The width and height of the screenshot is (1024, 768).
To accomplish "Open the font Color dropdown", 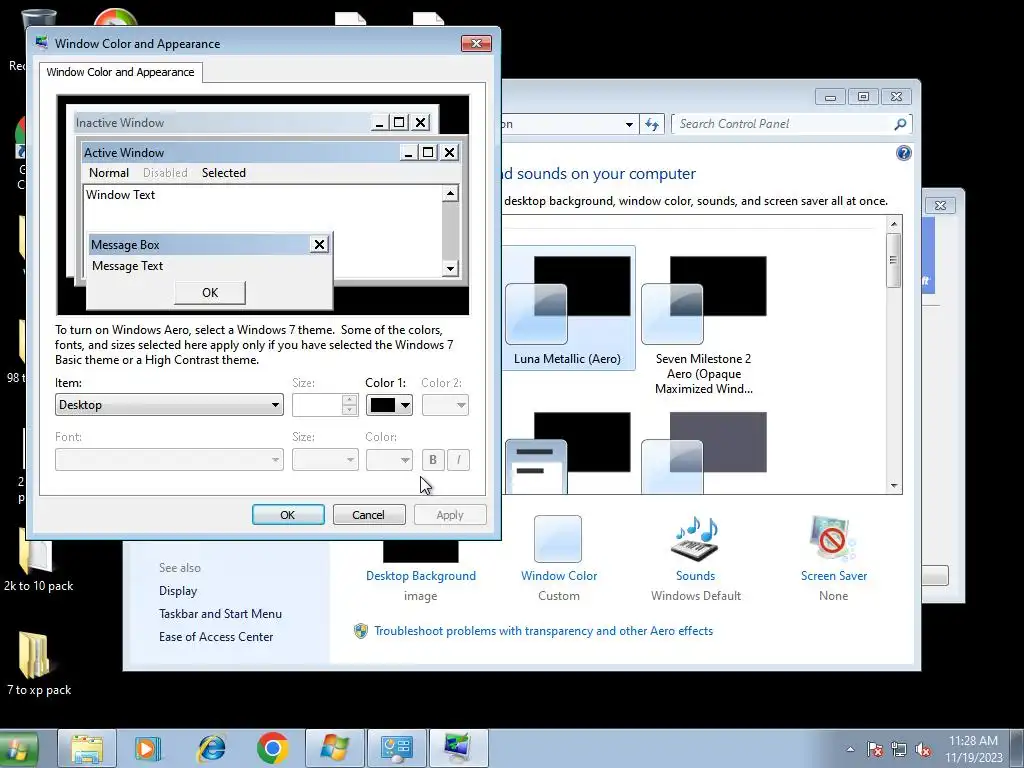I will pyautogui.click(x=389, y=460).
